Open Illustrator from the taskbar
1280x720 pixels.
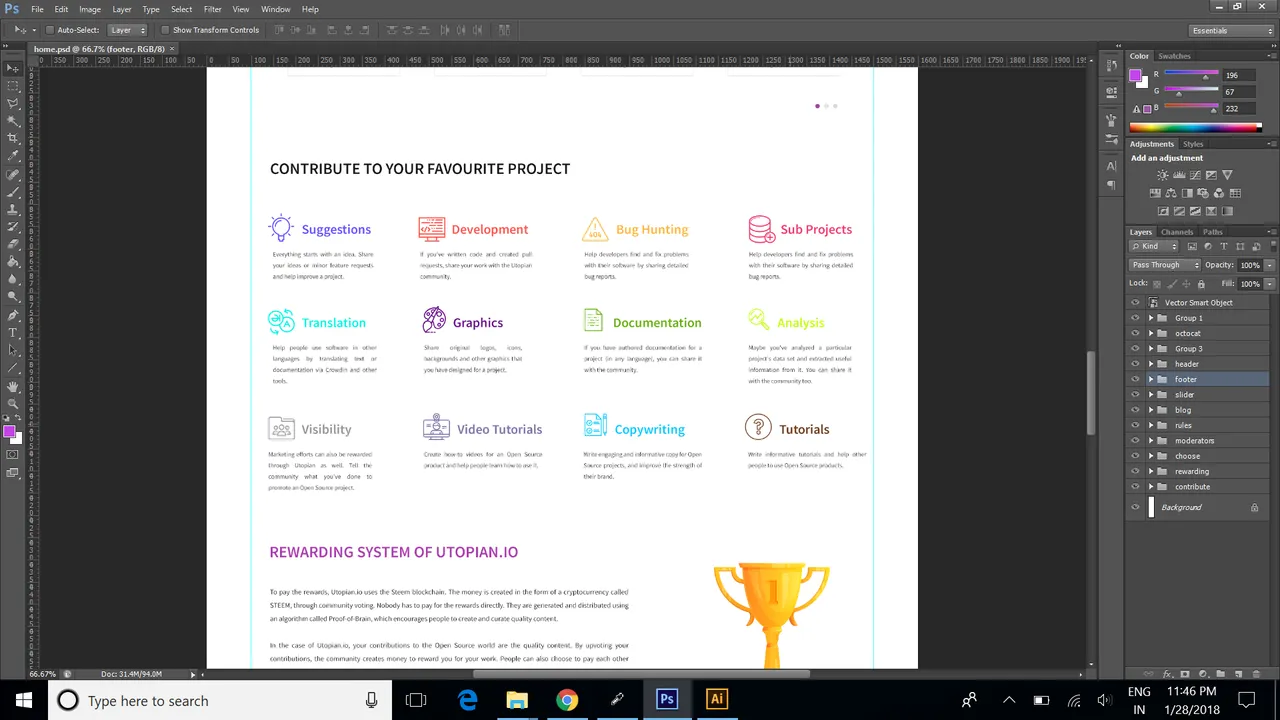(x=716, y=700)
